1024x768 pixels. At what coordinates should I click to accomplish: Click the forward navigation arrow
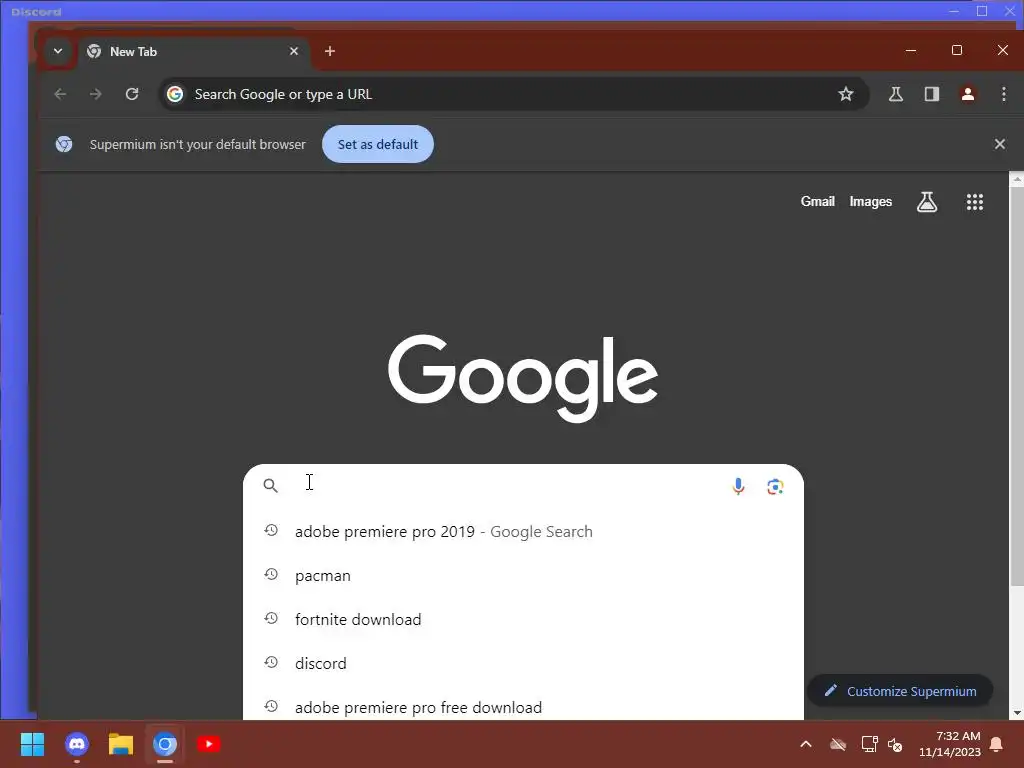95,94
